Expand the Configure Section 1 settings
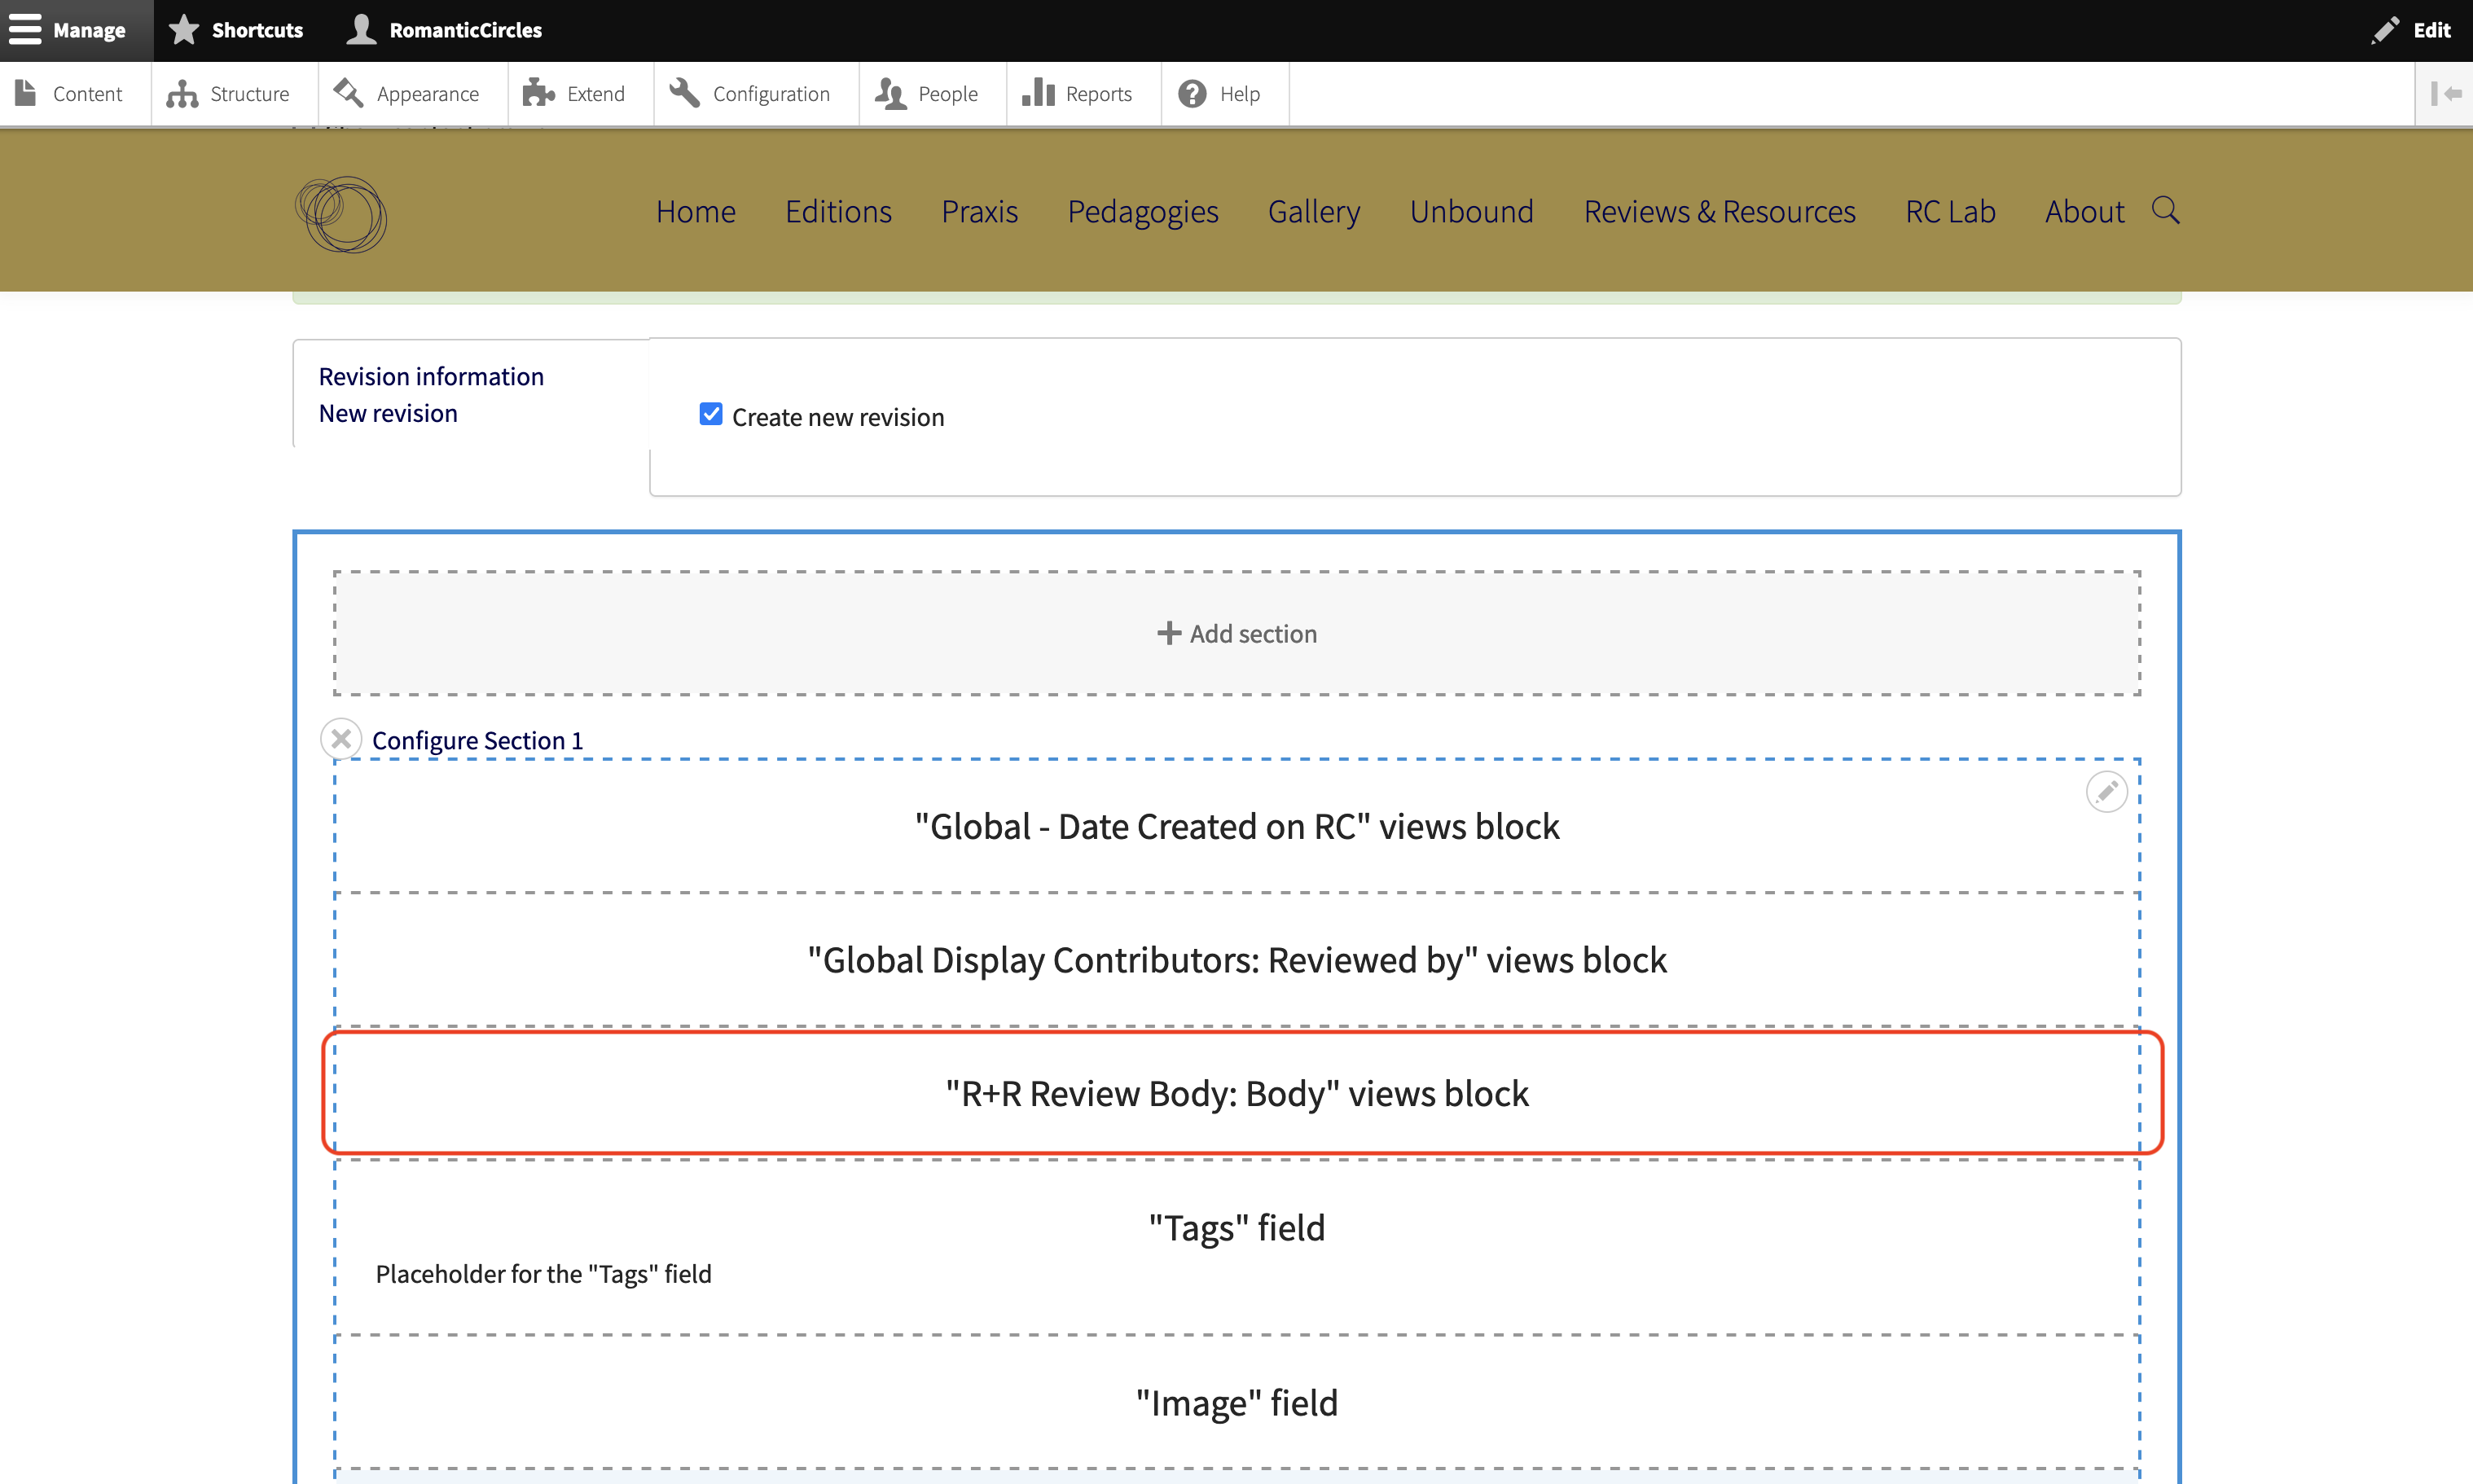Screen dimensions: 2473x1484 coord(477,739)
